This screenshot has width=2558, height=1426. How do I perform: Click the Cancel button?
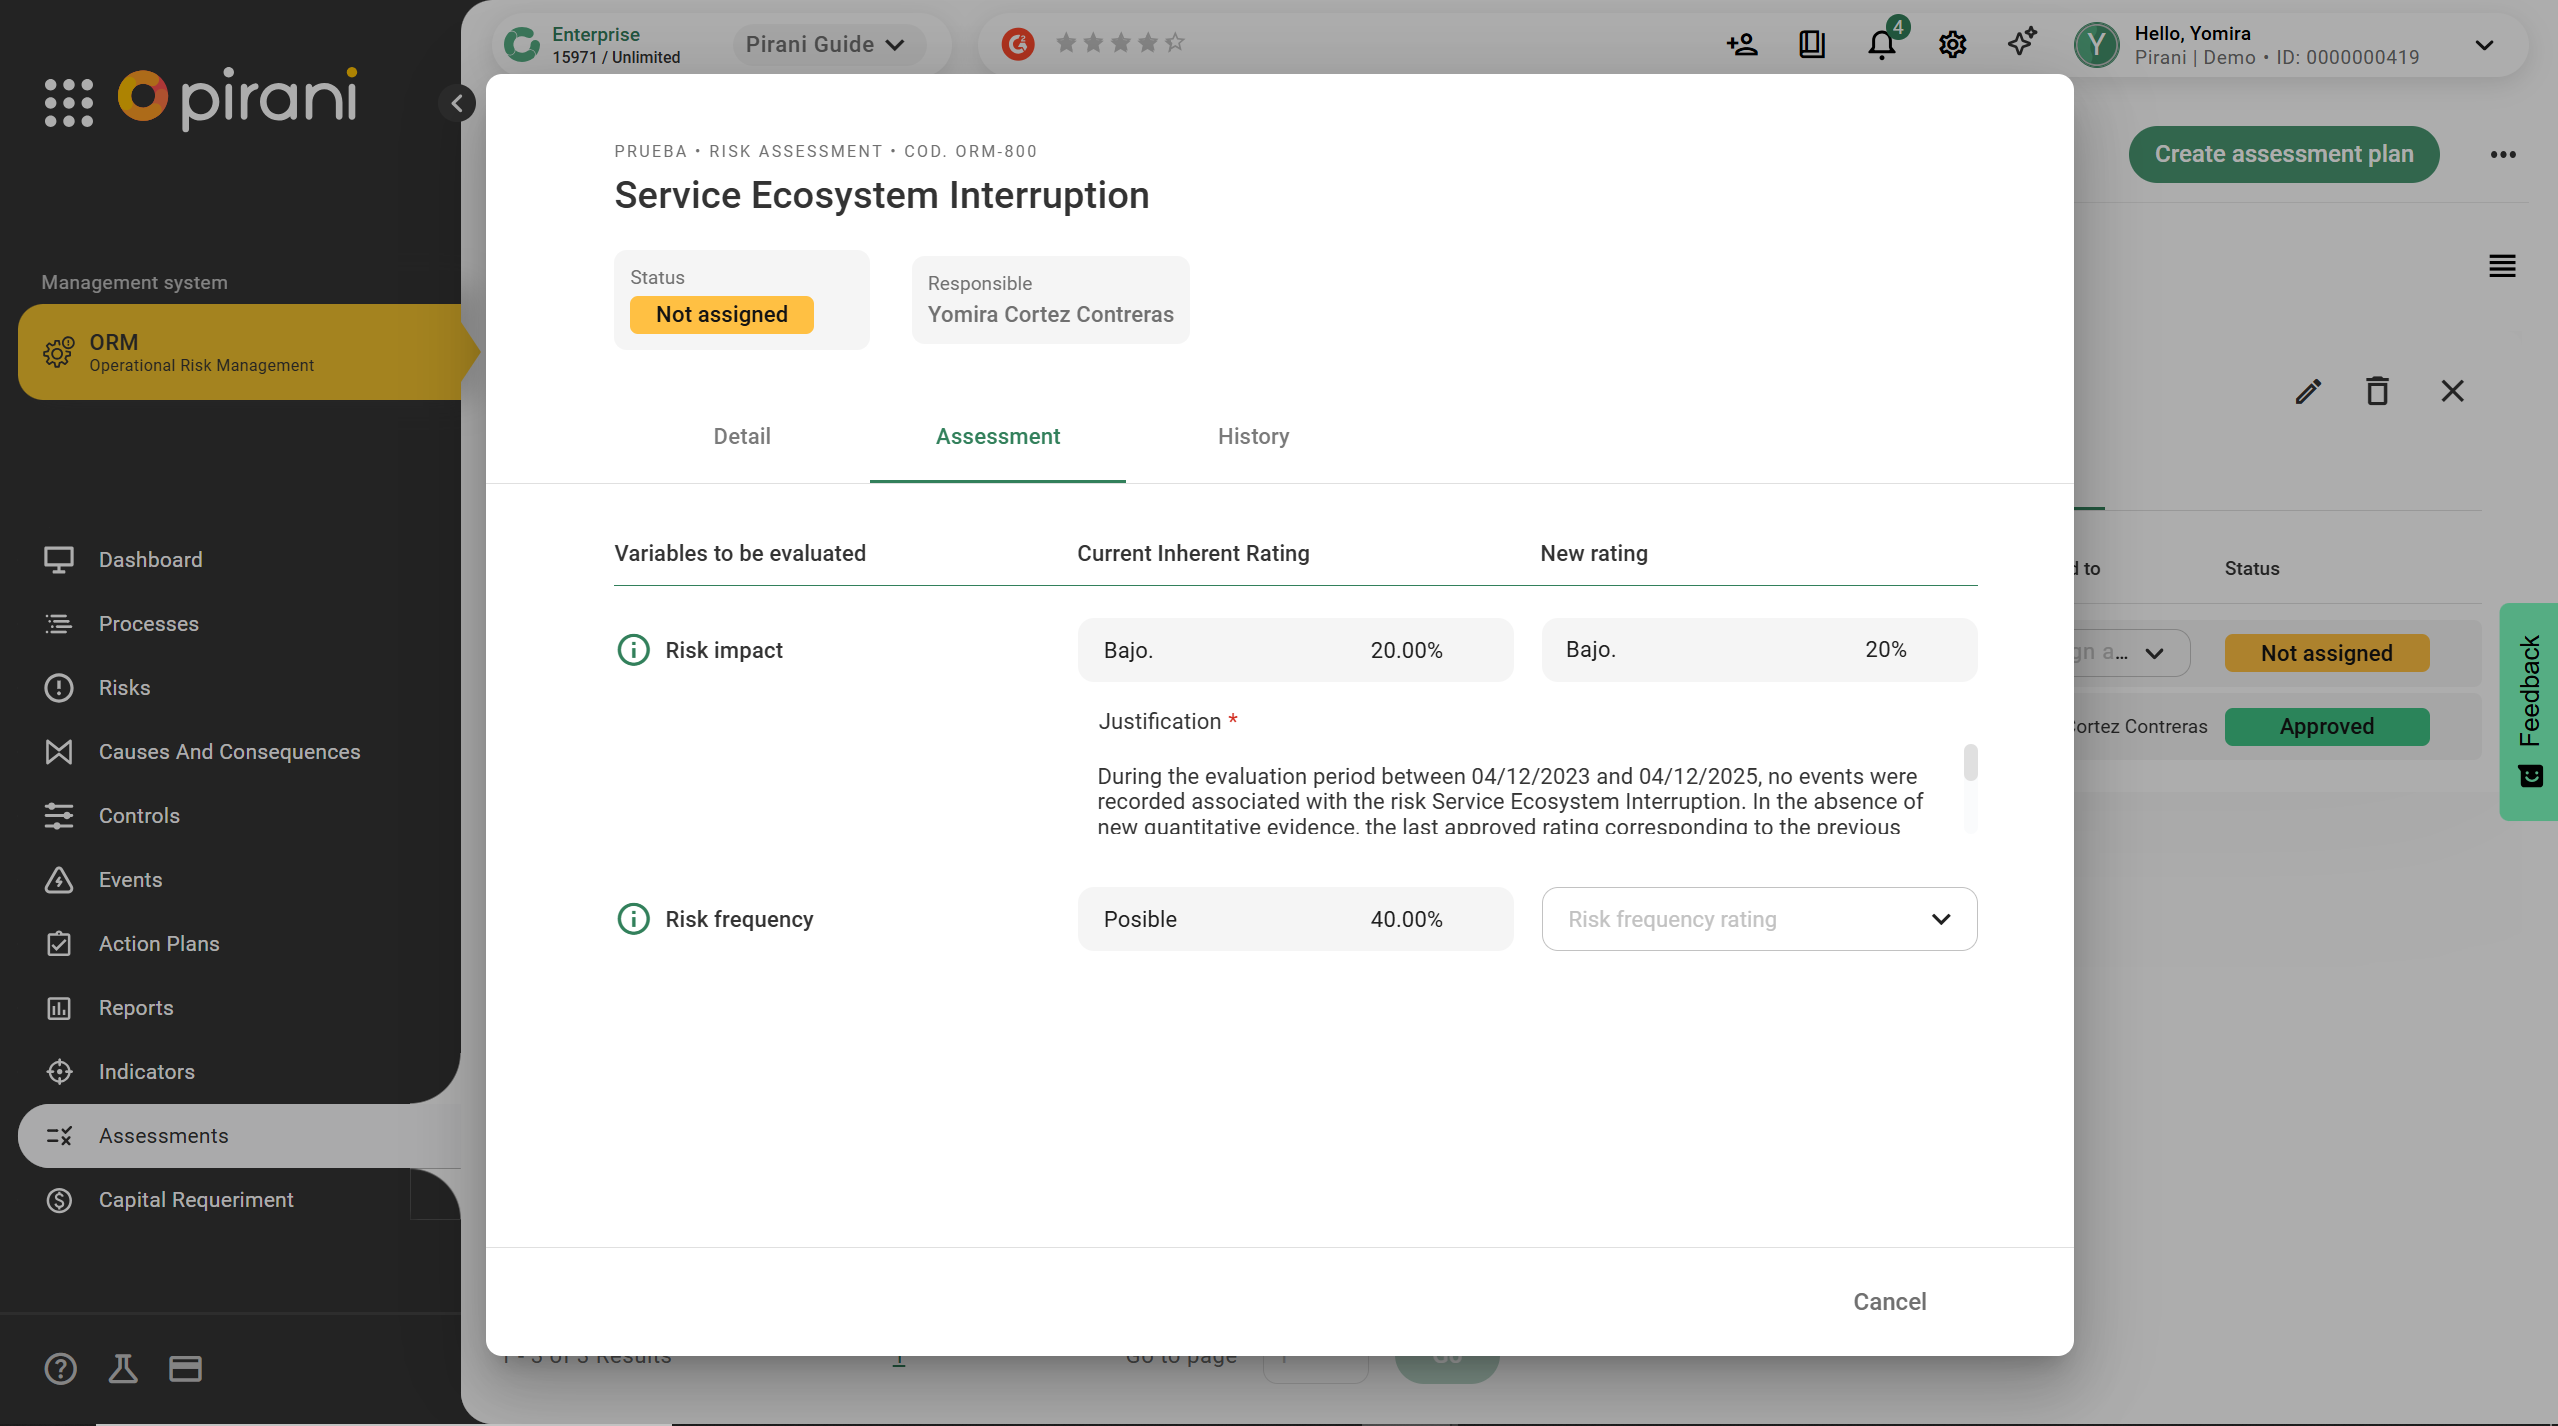1888,1301
